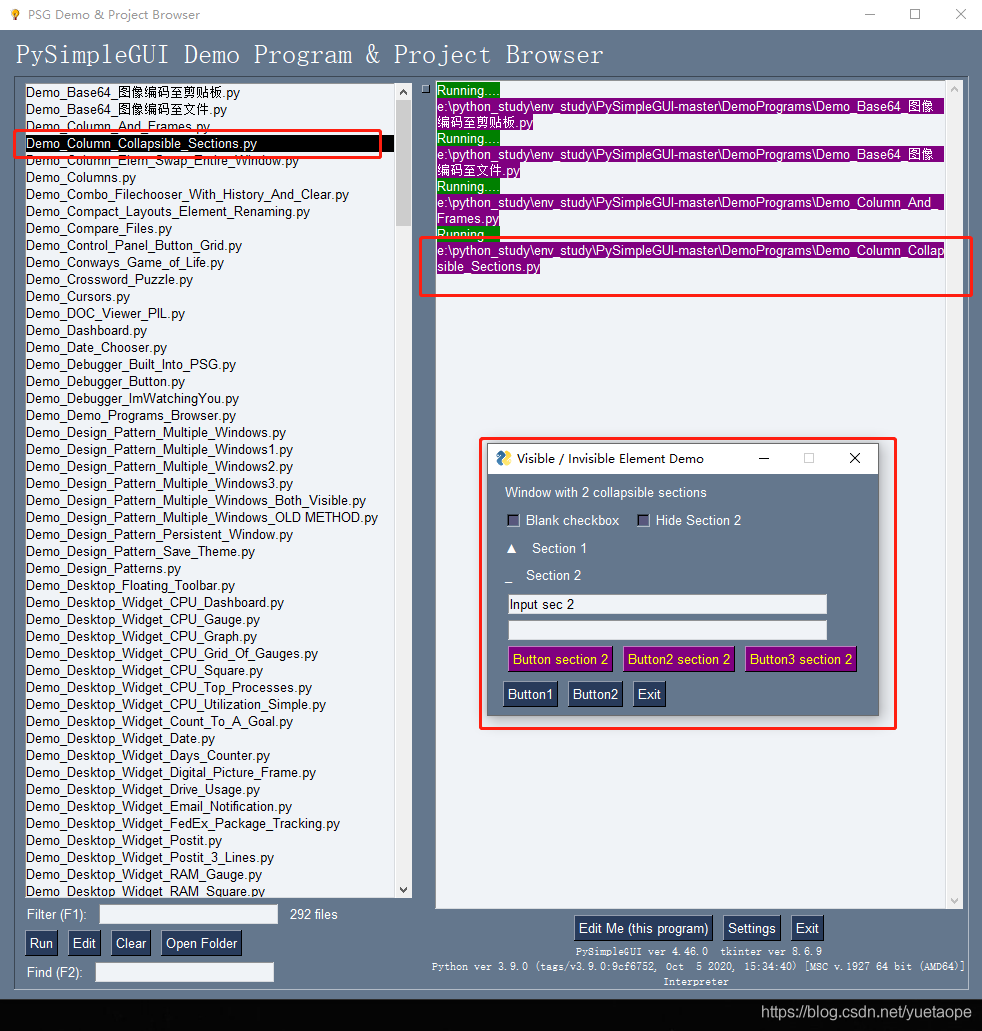Select Demo_DOC_Viewer_PIL.py
This screenshot has height=1031, width=982.
click(210, 314)
